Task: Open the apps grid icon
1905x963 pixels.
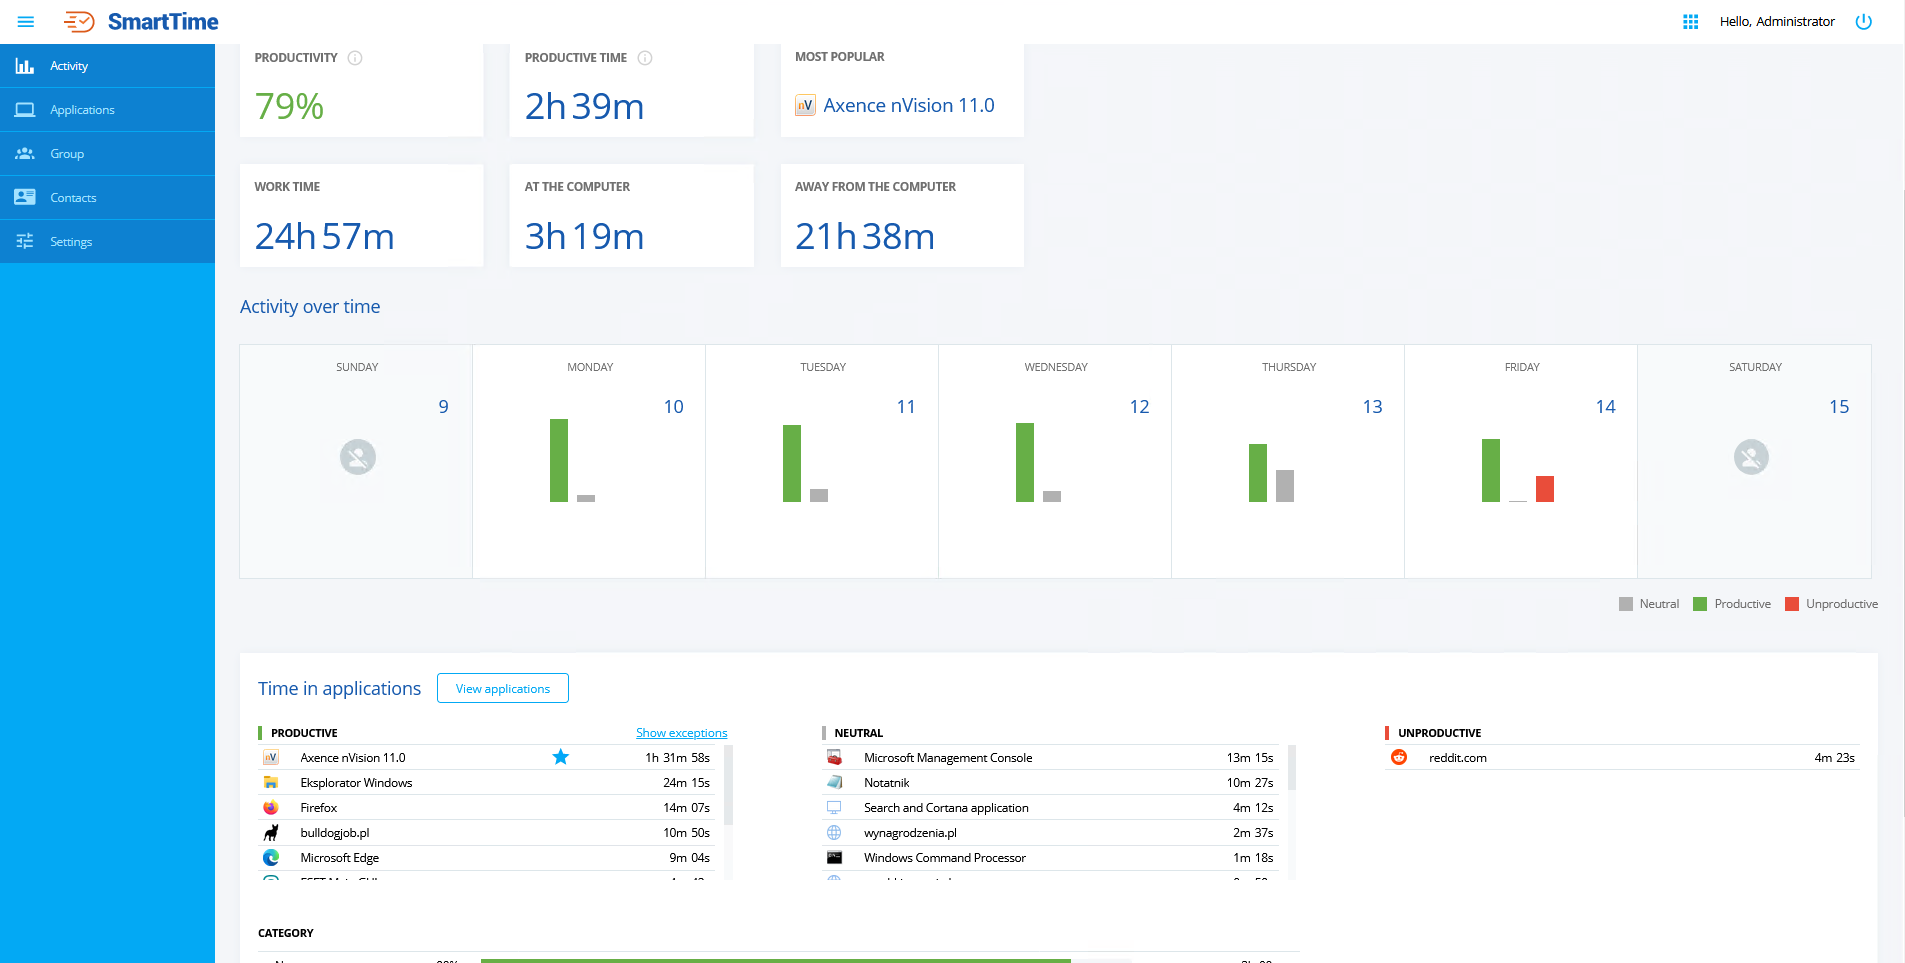Action: [1690, 22]
